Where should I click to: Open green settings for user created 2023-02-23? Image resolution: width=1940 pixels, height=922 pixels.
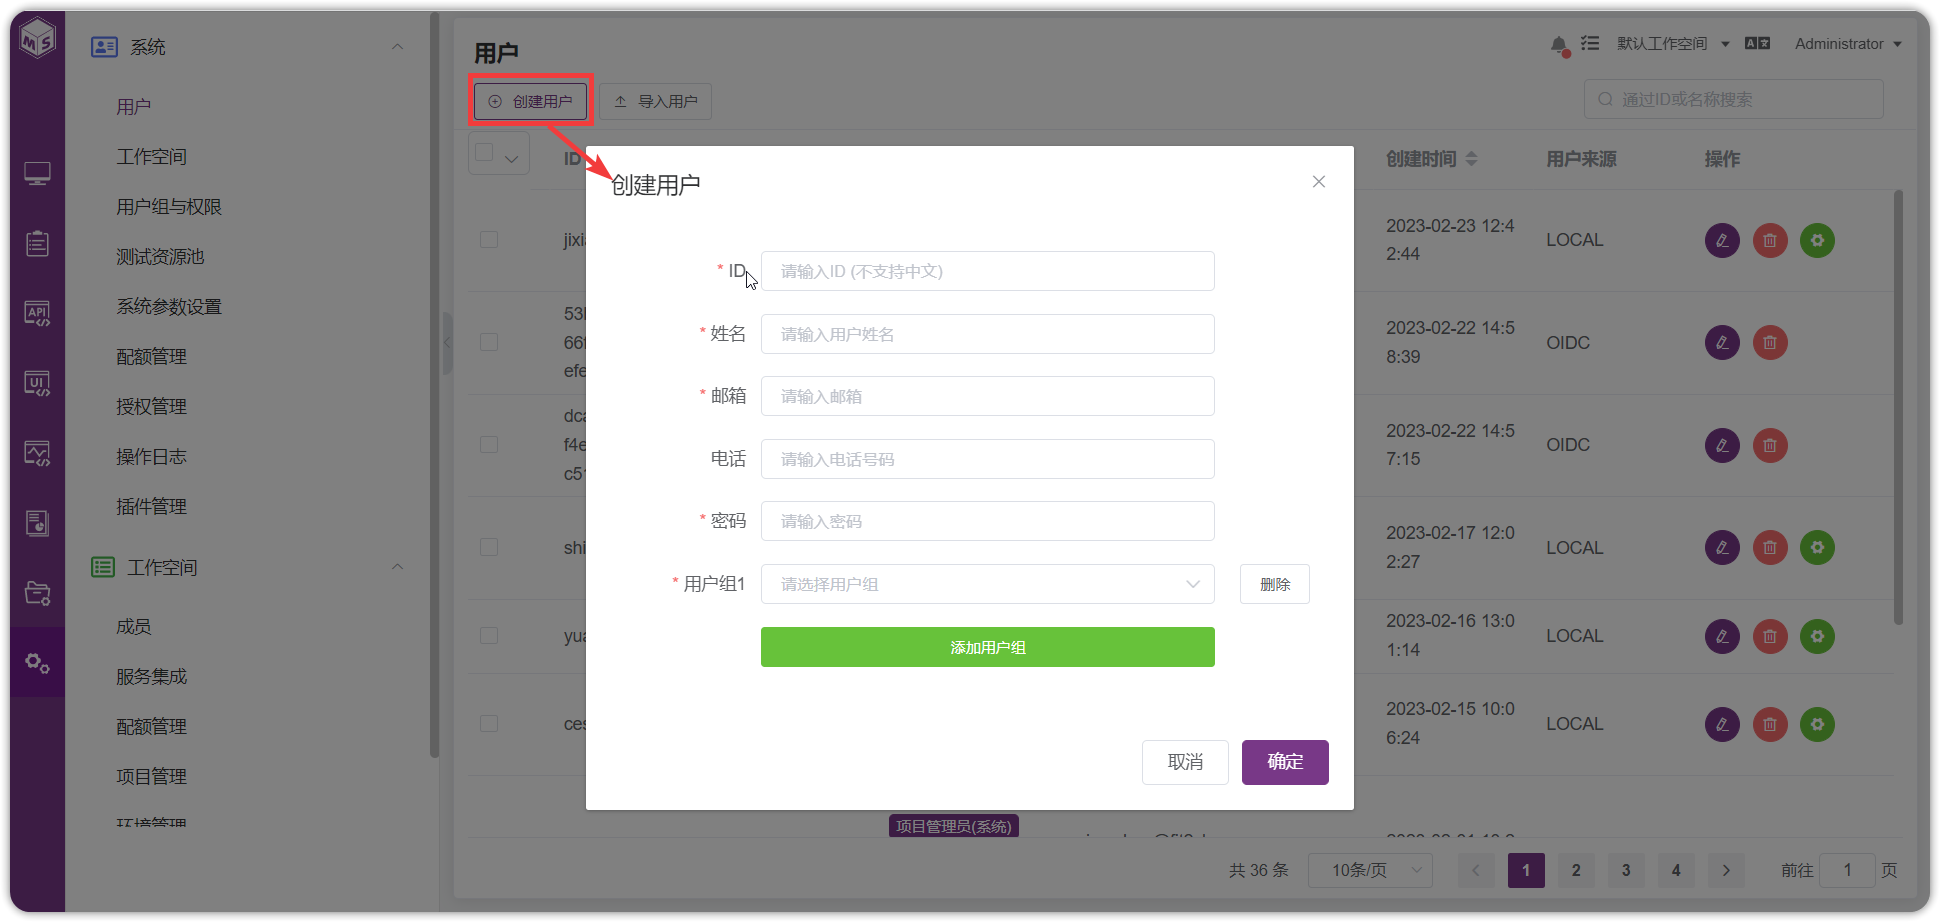(1818, 240)
